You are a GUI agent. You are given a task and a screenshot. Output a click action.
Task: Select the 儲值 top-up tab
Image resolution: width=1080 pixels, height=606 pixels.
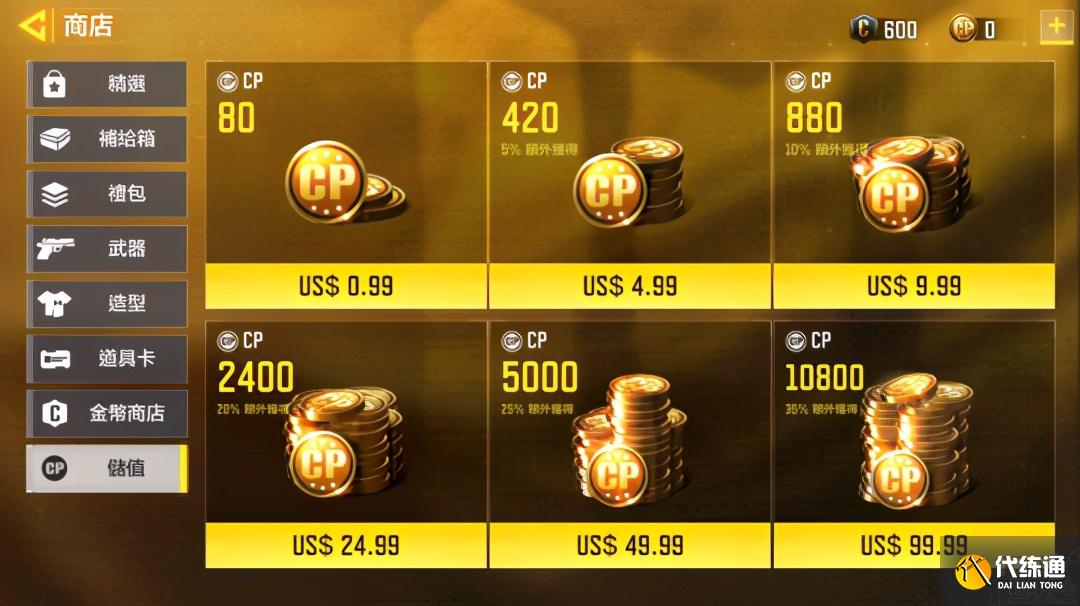tap(107, 468)
